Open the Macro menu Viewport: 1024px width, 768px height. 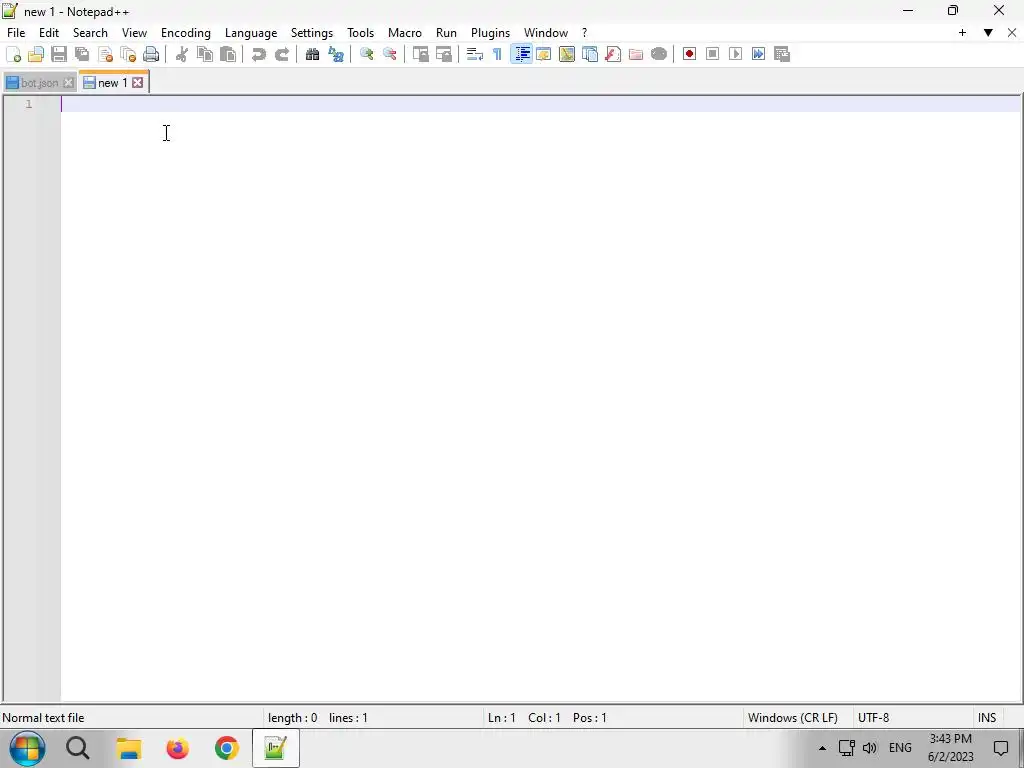tap(405, 33)
